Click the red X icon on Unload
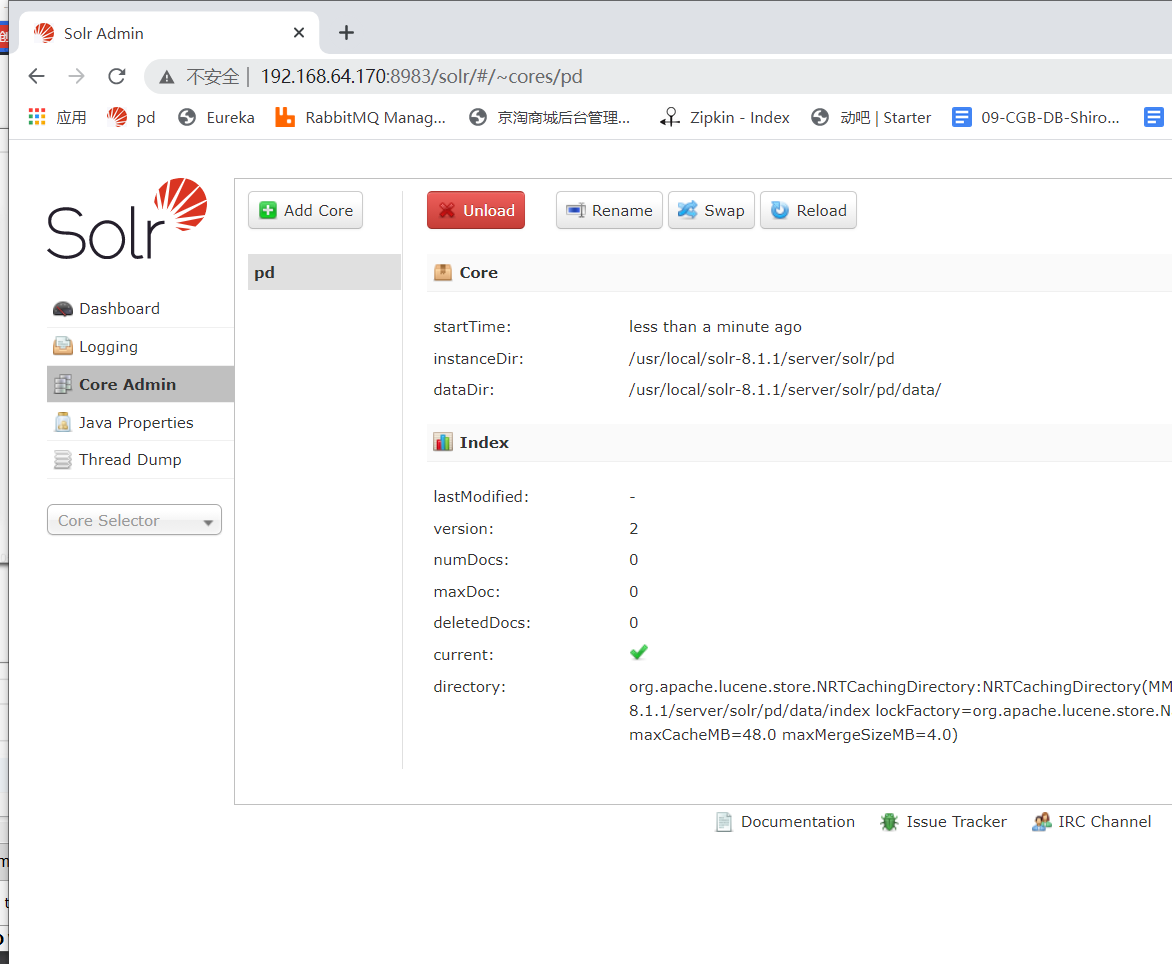Image resolution: width=1172 pixels, height=964 pixels. pos(447,211)
